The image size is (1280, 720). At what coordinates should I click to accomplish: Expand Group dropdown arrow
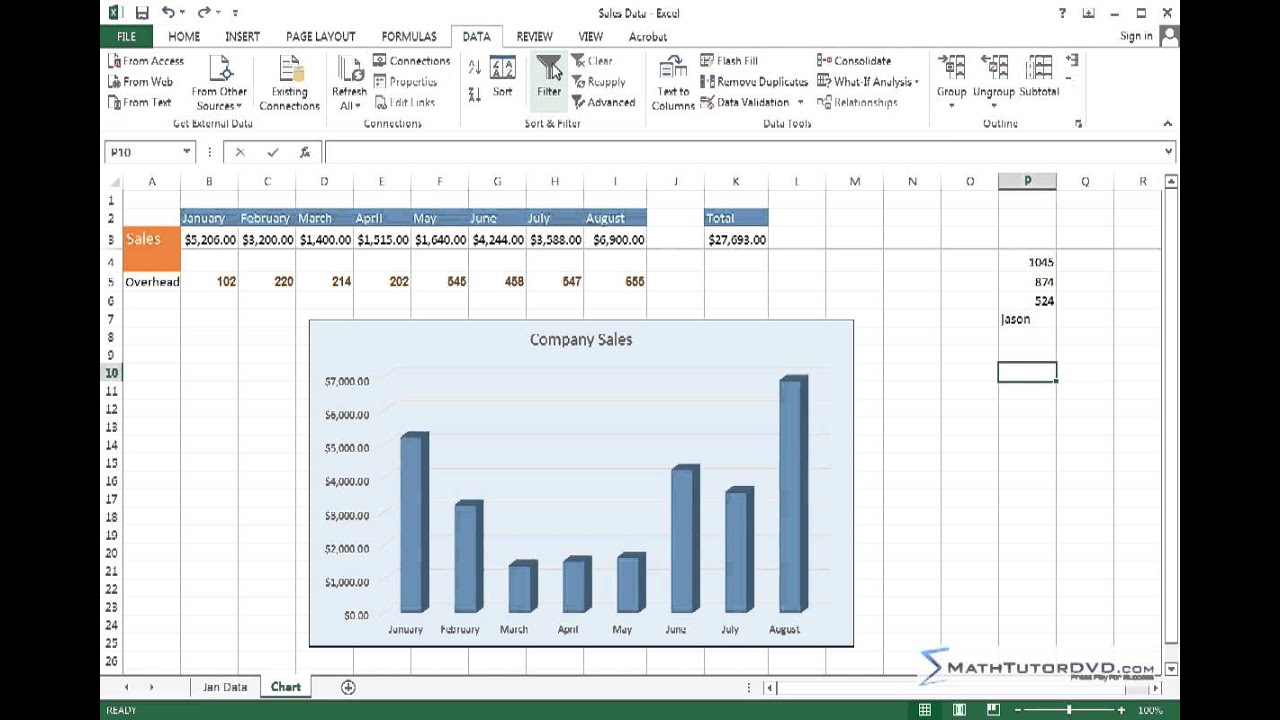click(951, 105)
